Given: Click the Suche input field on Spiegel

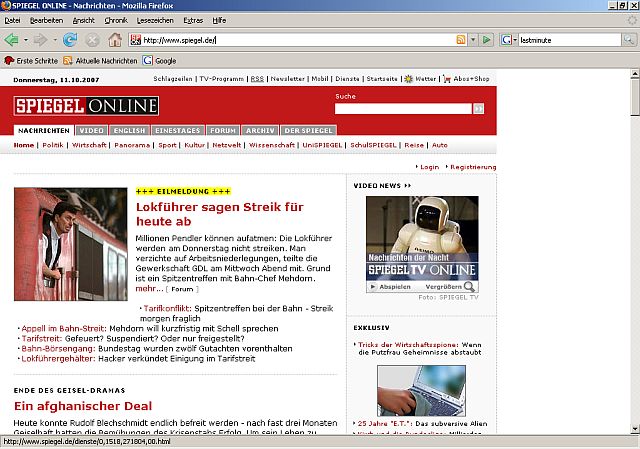Looking at the screenshot, I should 403,108.
